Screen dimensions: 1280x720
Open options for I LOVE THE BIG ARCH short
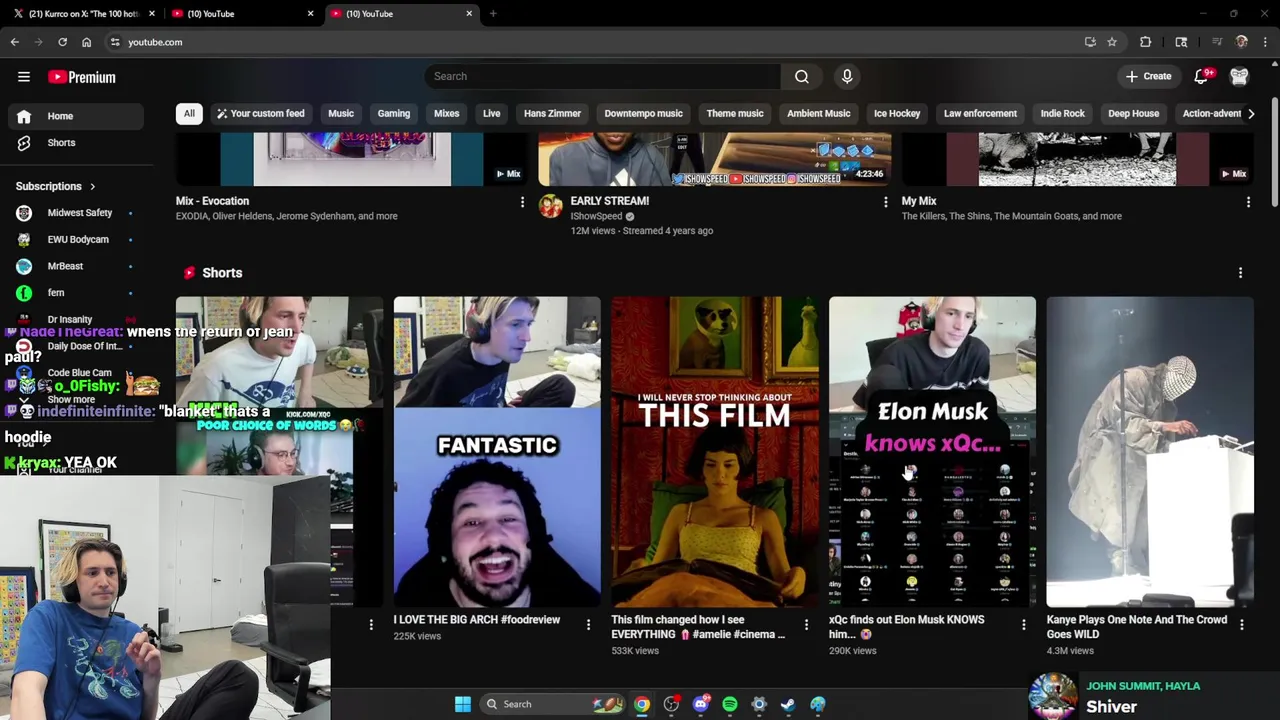point(588,625)
